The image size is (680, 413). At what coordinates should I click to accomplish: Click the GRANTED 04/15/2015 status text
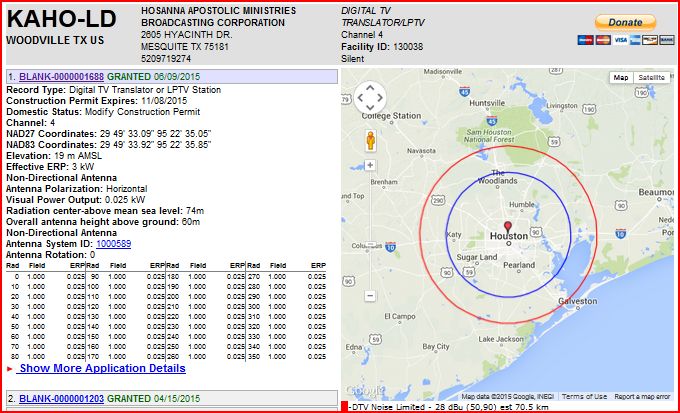154,398
